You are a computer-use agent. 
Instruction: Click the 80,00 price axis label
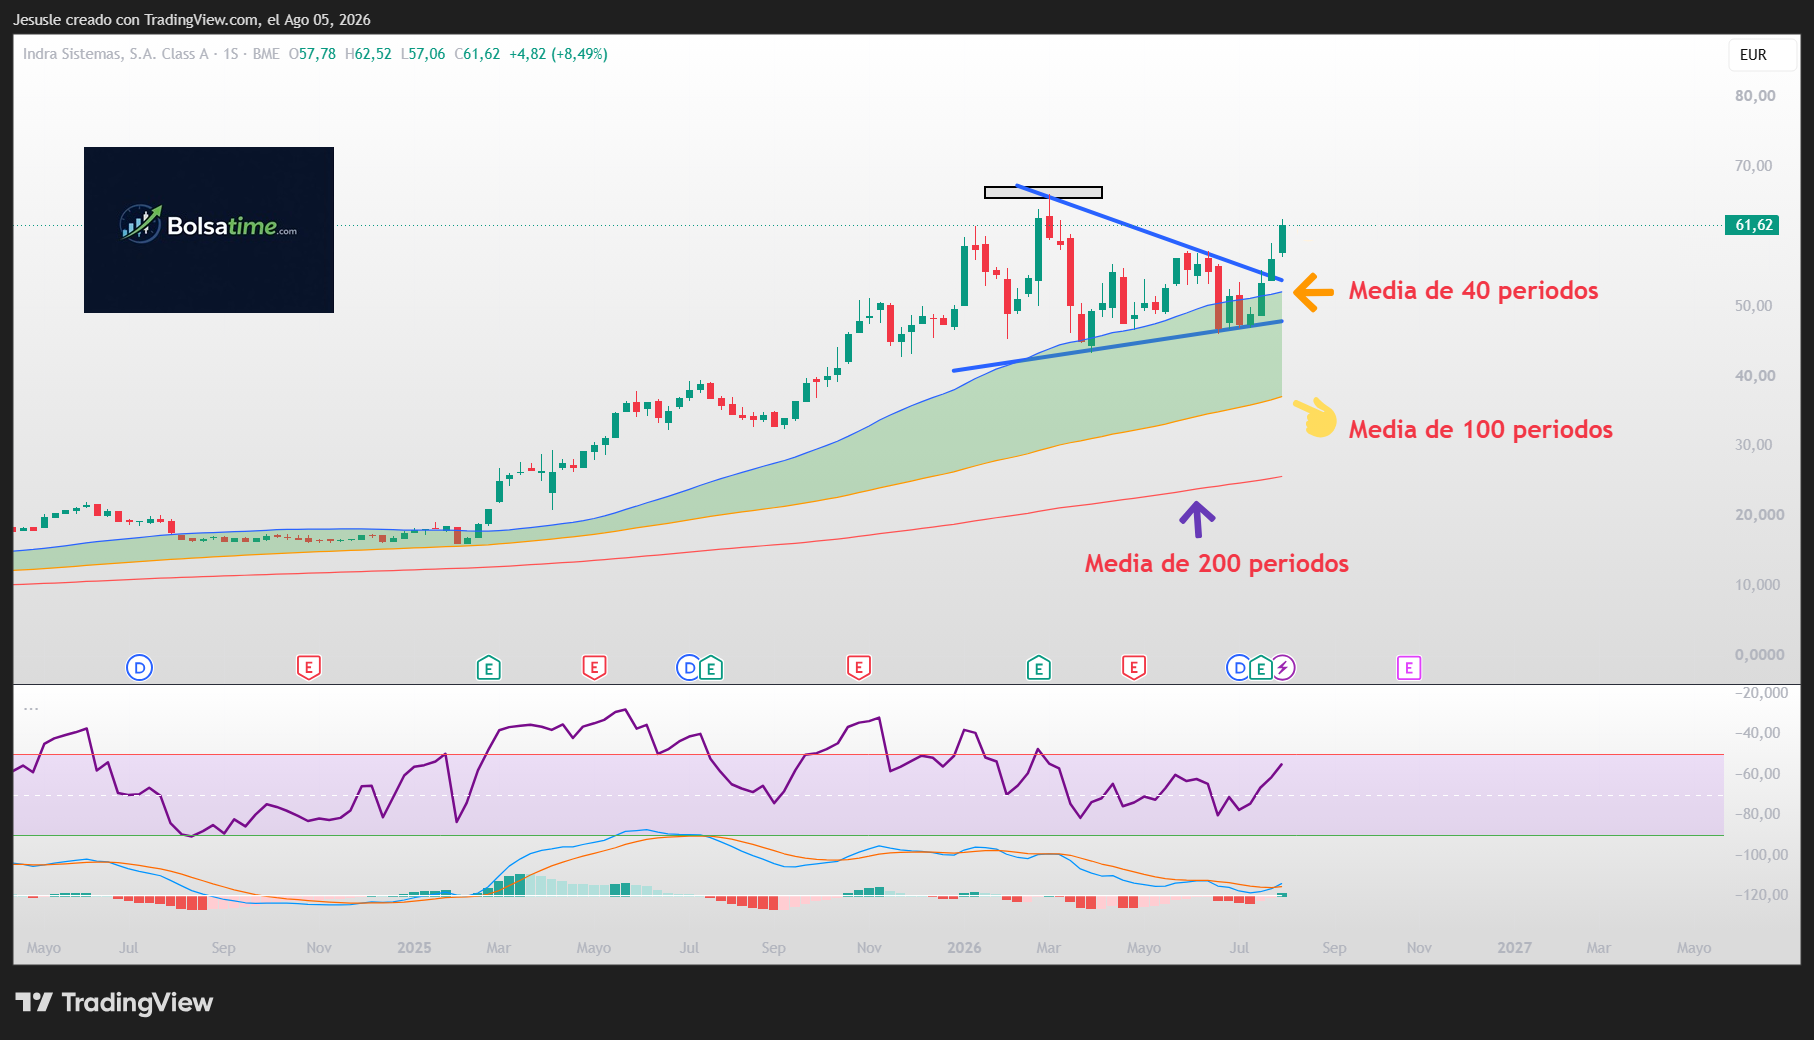tap(1755, 96)
